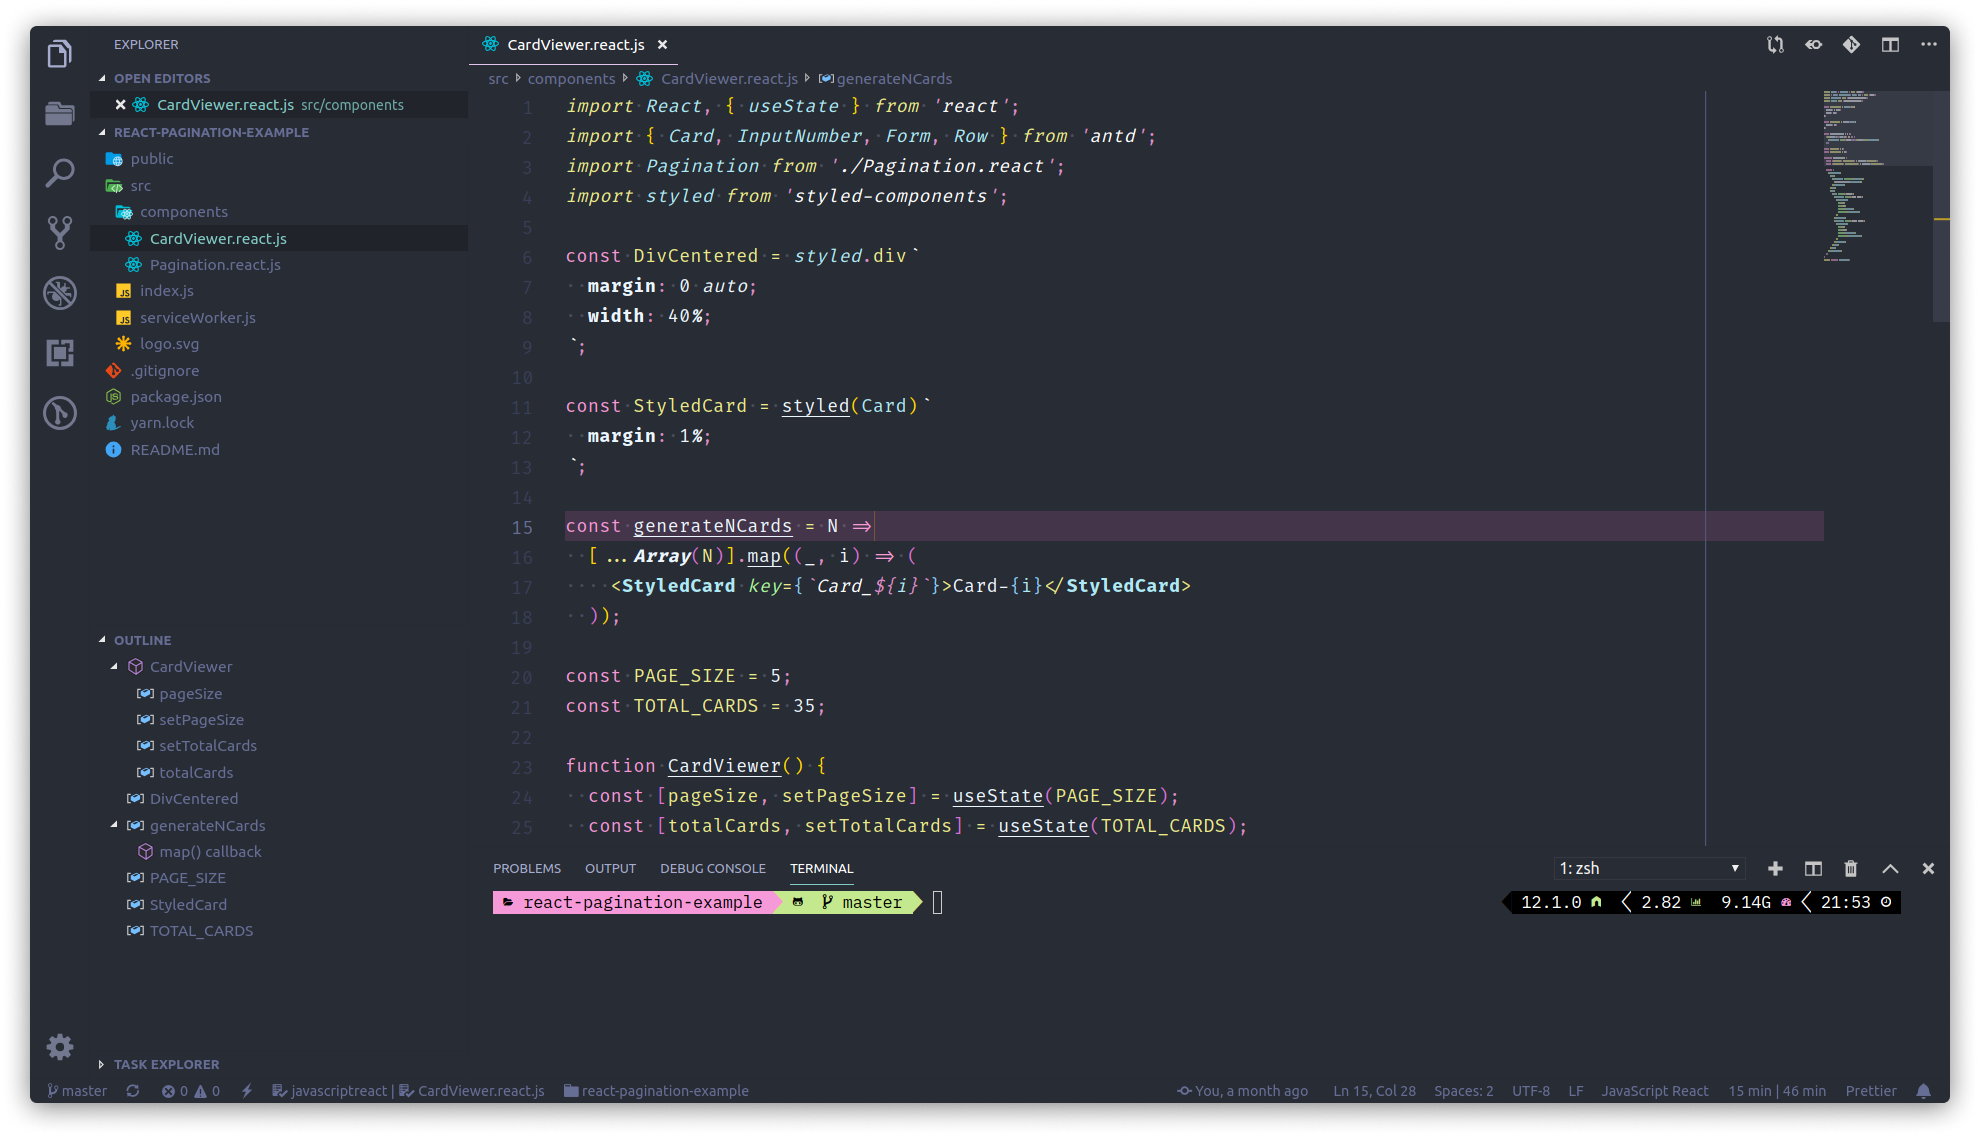Open the Extensions view icon
The height and width of the screenshot is (1137, 1980).
60,352
